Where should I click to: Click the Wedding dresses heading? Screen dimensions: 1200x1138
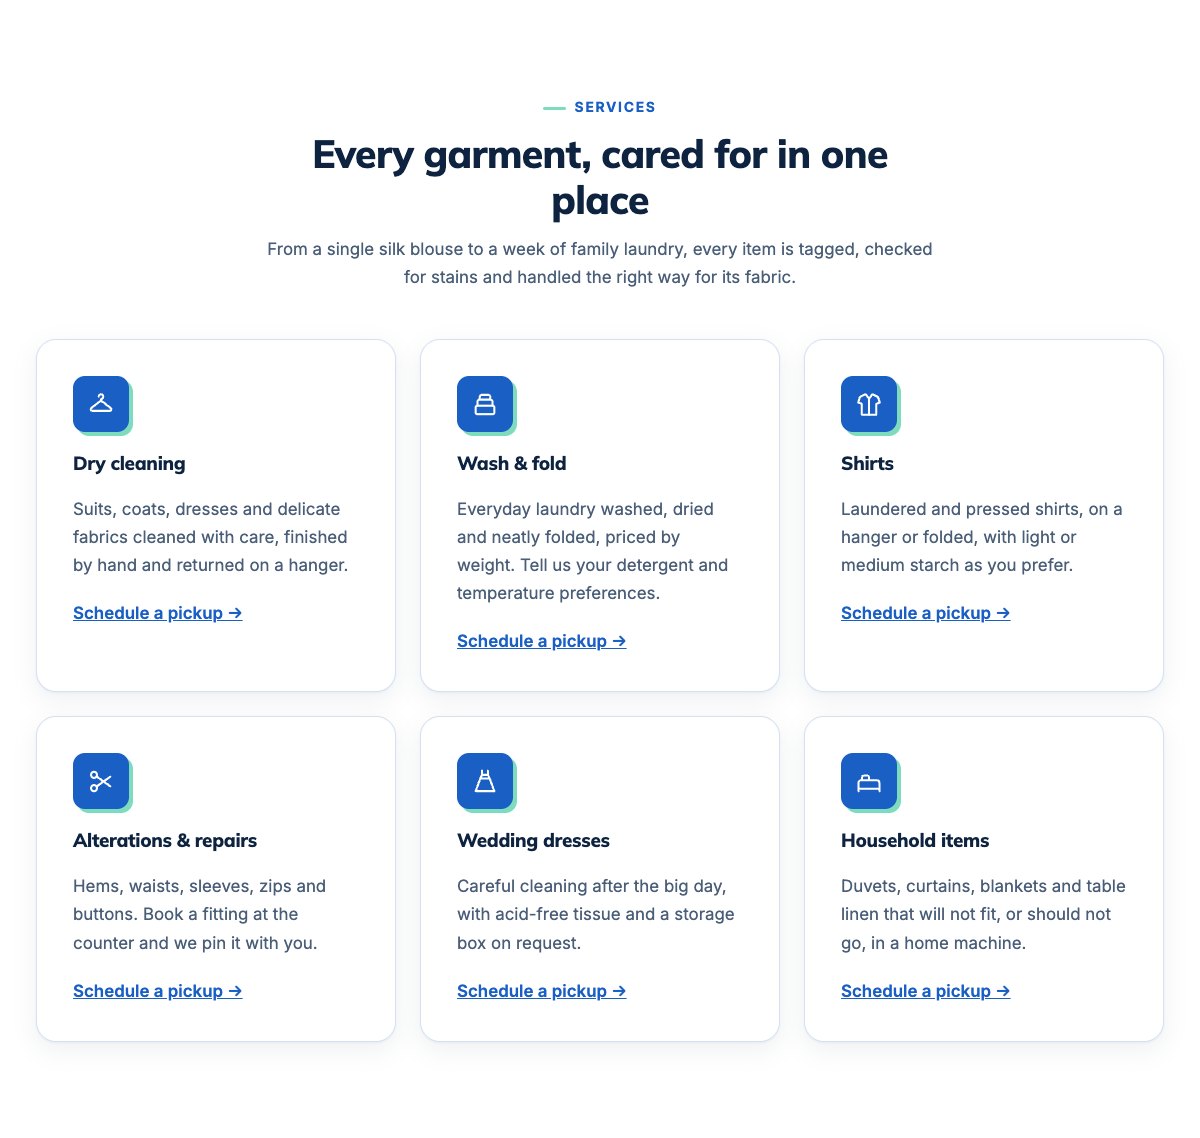tap(533, 841)
